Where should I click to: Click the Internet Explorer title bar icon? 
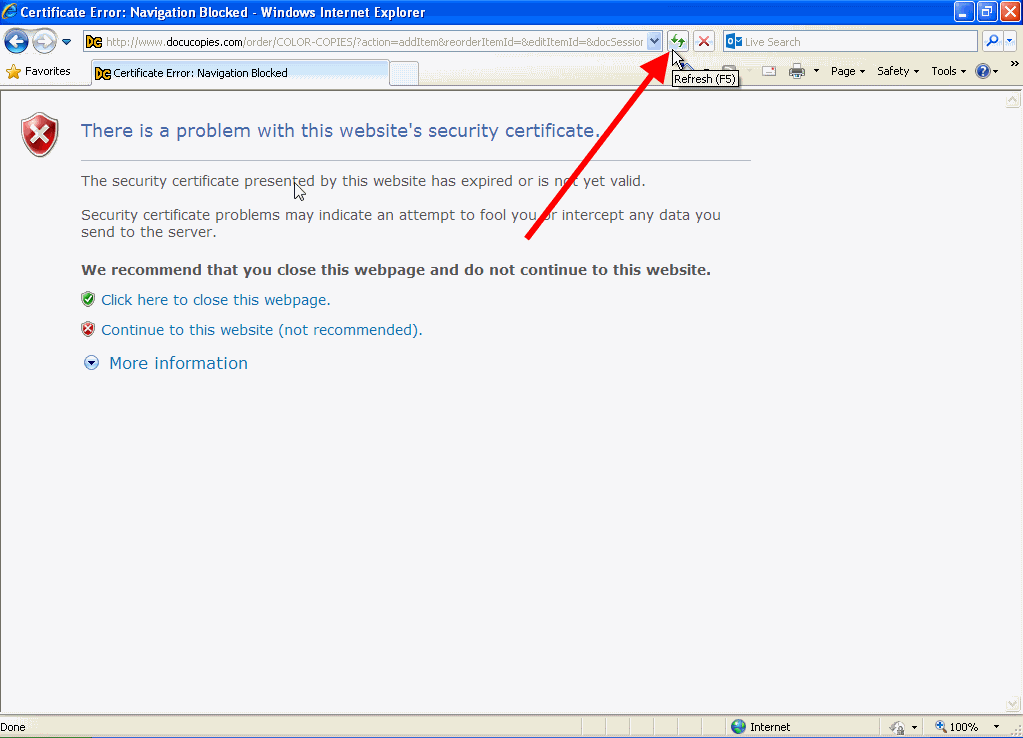tap(9, 12)
